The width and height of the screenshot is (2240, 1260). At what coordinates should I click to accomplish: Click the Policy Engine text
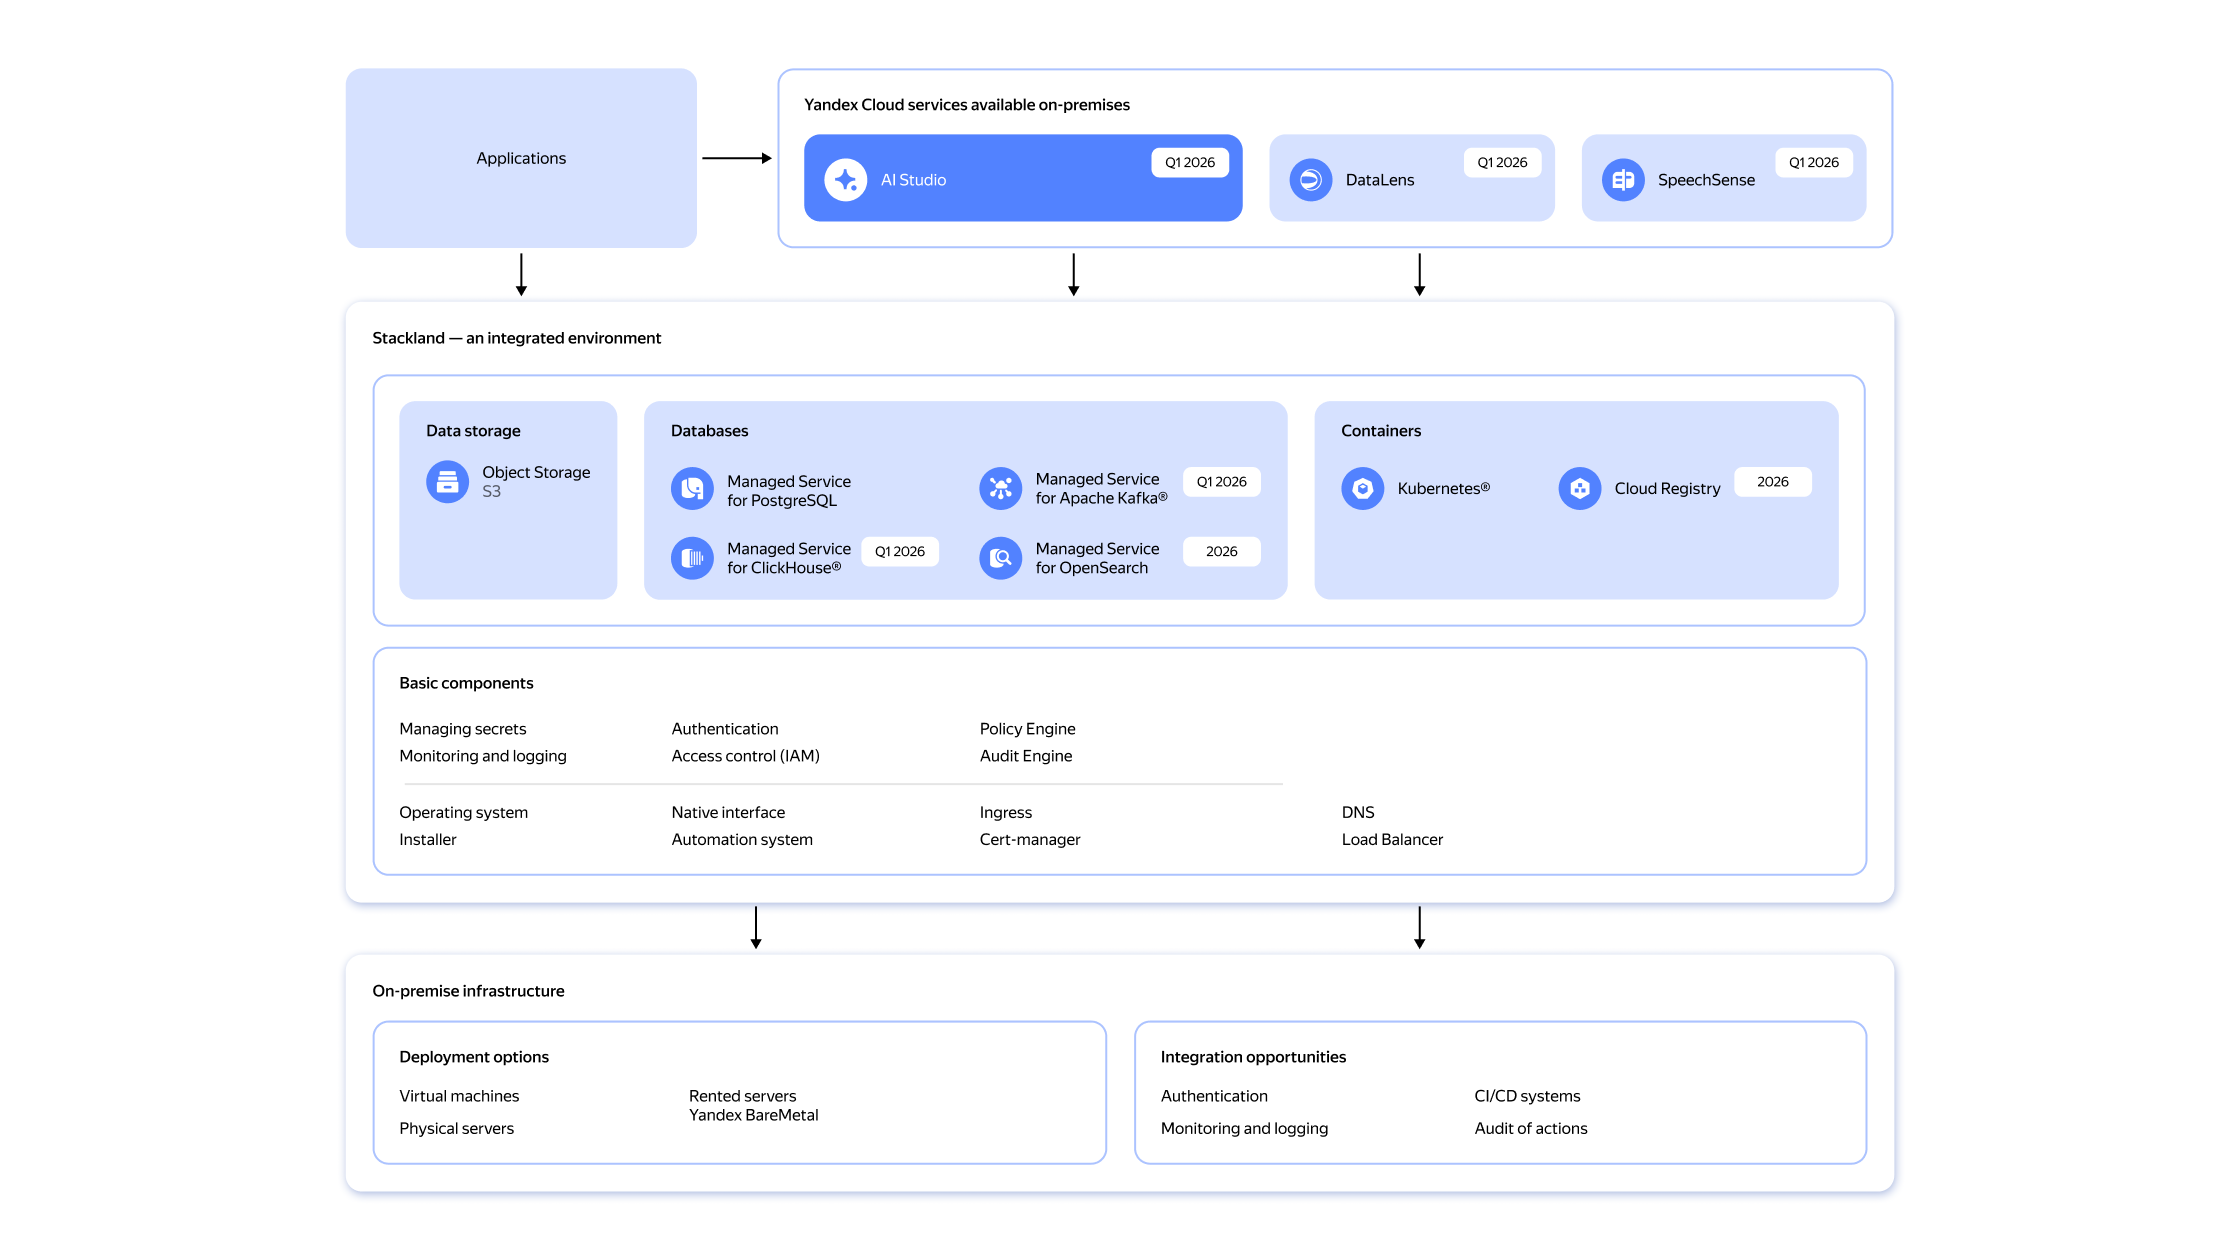pos(1027,729)
